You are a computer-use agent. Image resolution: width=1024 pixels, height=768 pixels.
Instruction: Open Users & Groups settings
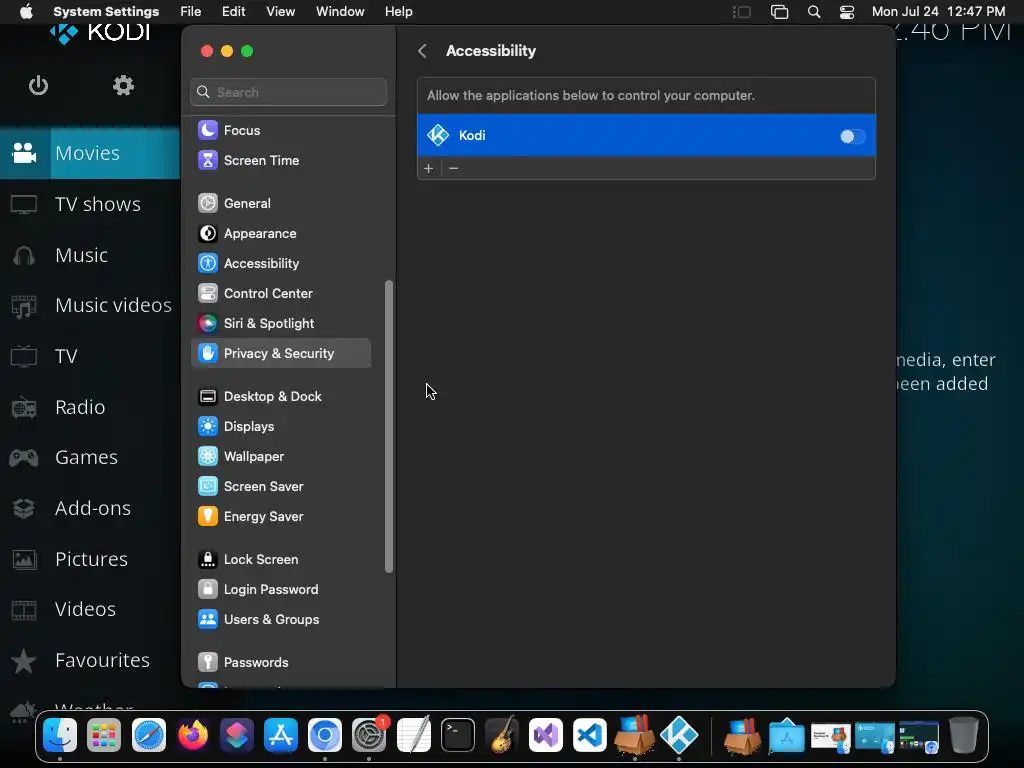(x=281, y=620)
